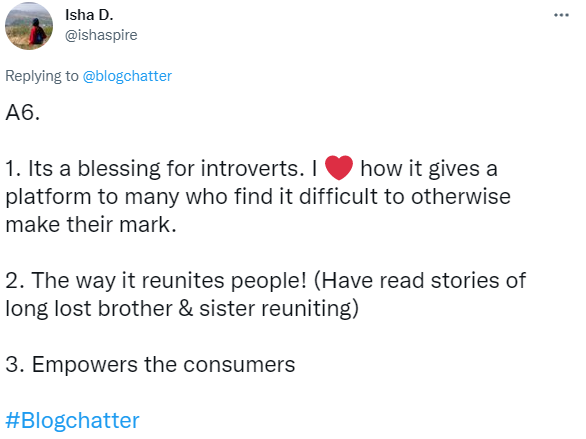
Task: Click the word 'introverts' in point one
Action: point(250,169)
